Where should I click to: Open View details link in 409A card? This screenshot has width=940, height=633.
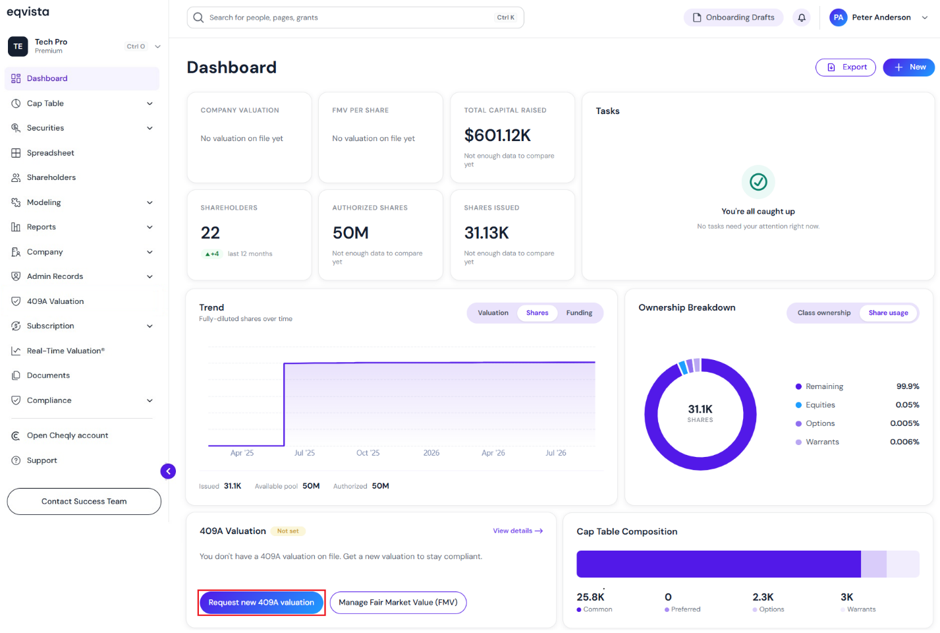[x=517, y=531]
